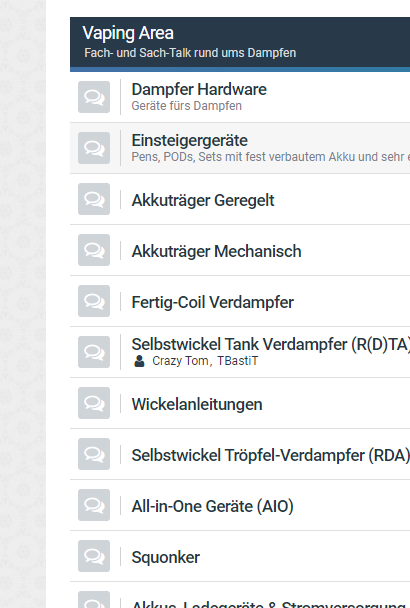Open the Wickelanleitungen forum
410x608 pixels.
click(x=197, y=404)
